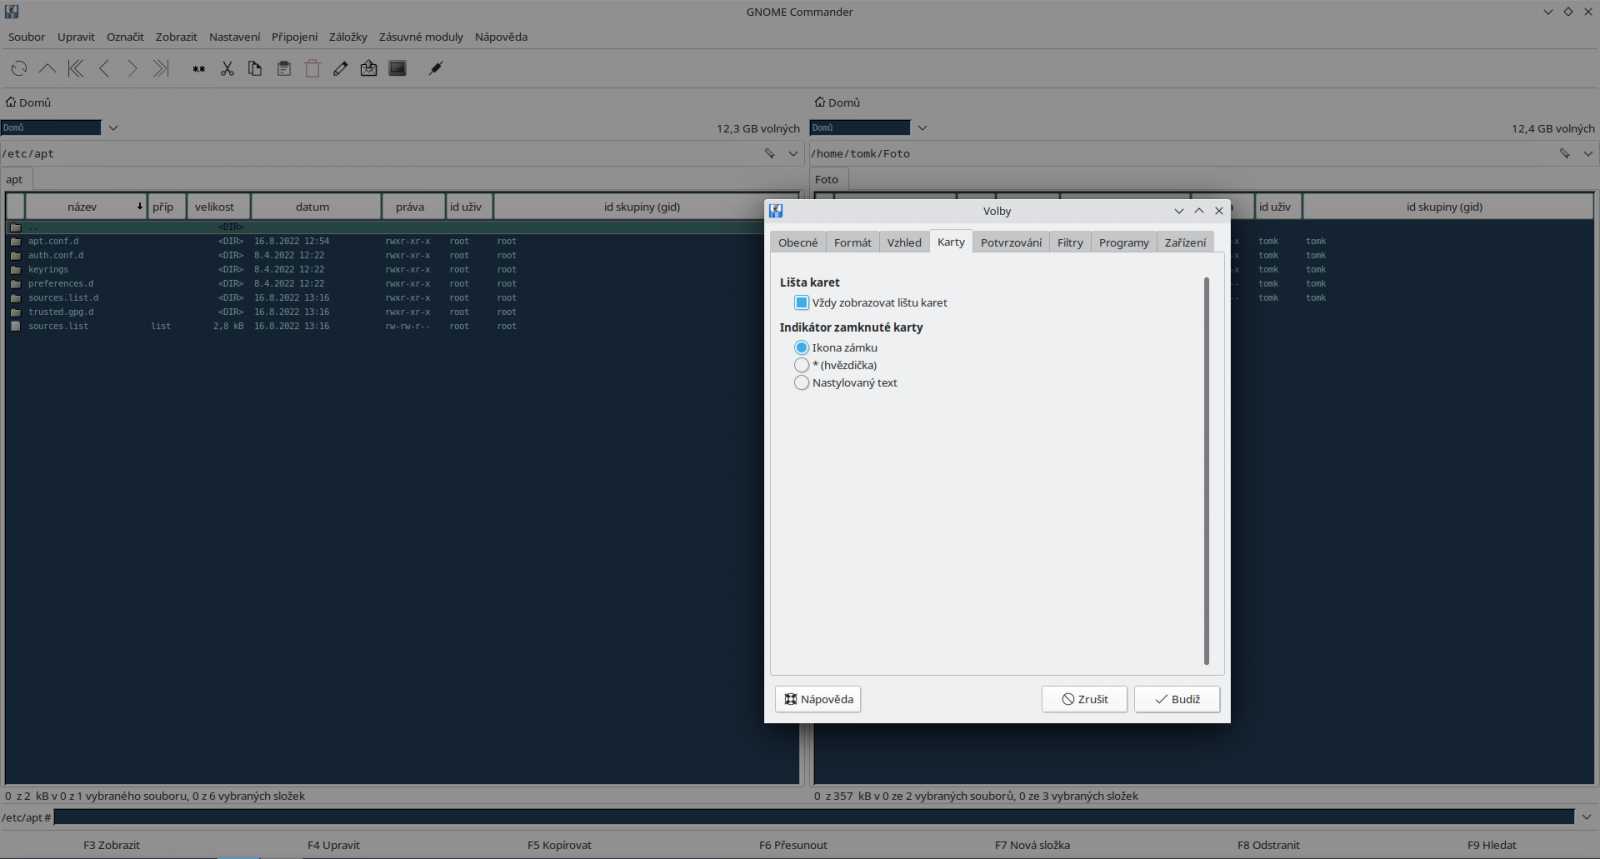
Task: Select '* (hvězdička)' radio option
Action: pyautogui.click(x=801, y=365)
